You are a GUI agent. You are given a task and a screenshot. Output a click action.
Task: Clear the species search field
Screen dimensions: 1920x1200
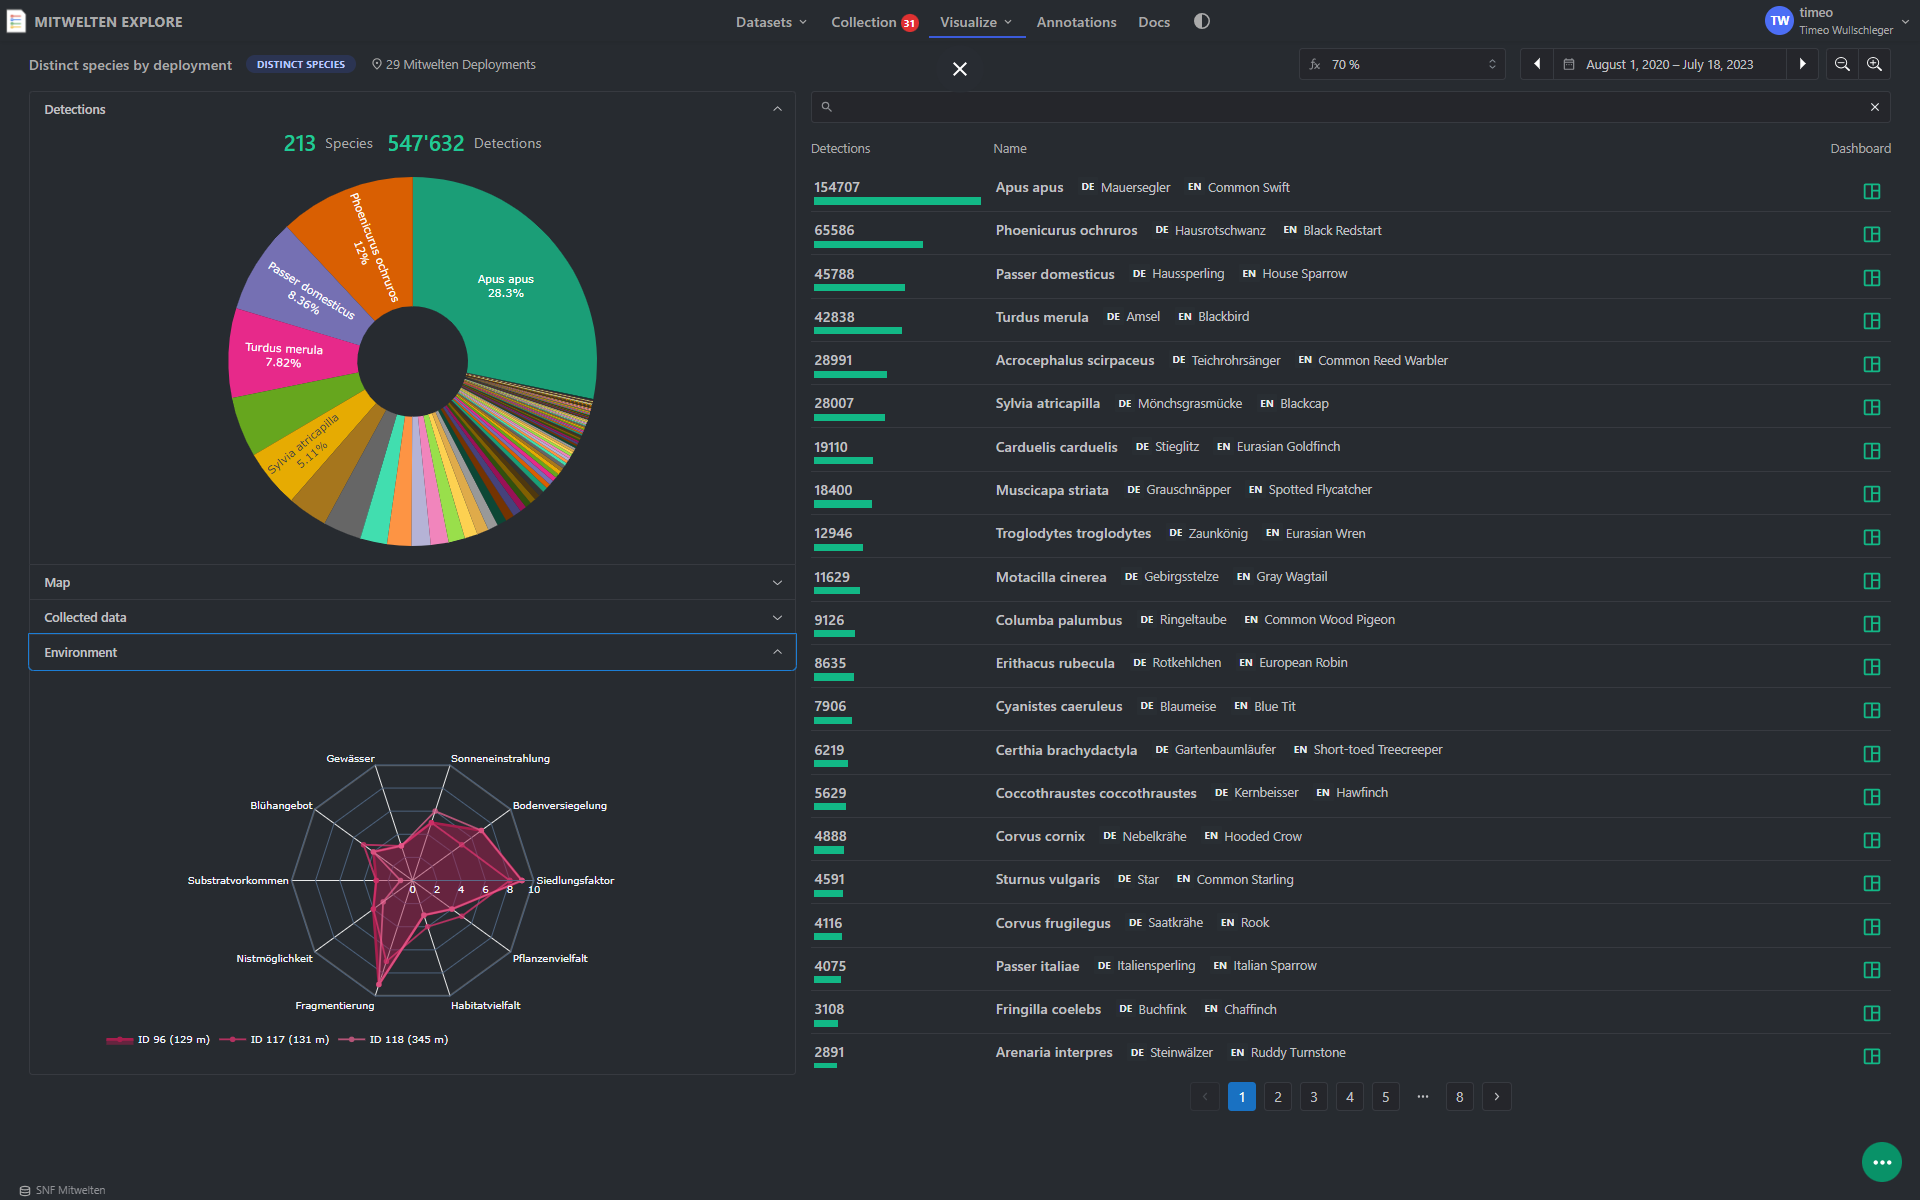[x=1874, y=107]
